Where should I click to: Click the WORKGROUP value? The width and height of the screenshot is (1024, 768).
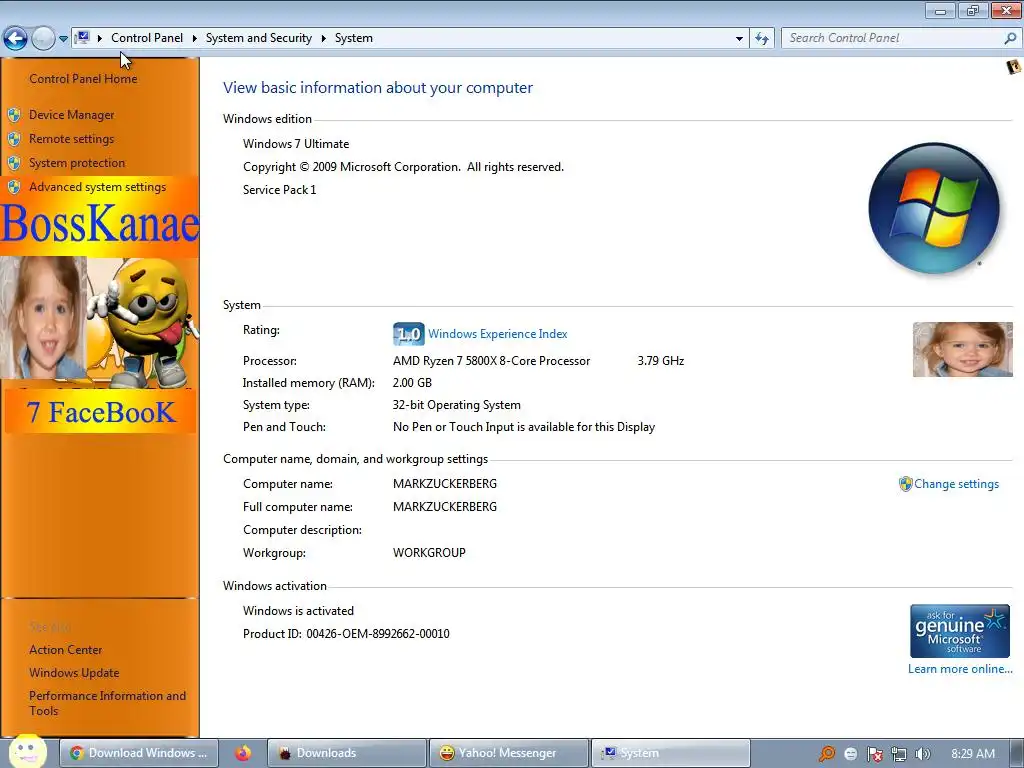click(x=429, y=552)
